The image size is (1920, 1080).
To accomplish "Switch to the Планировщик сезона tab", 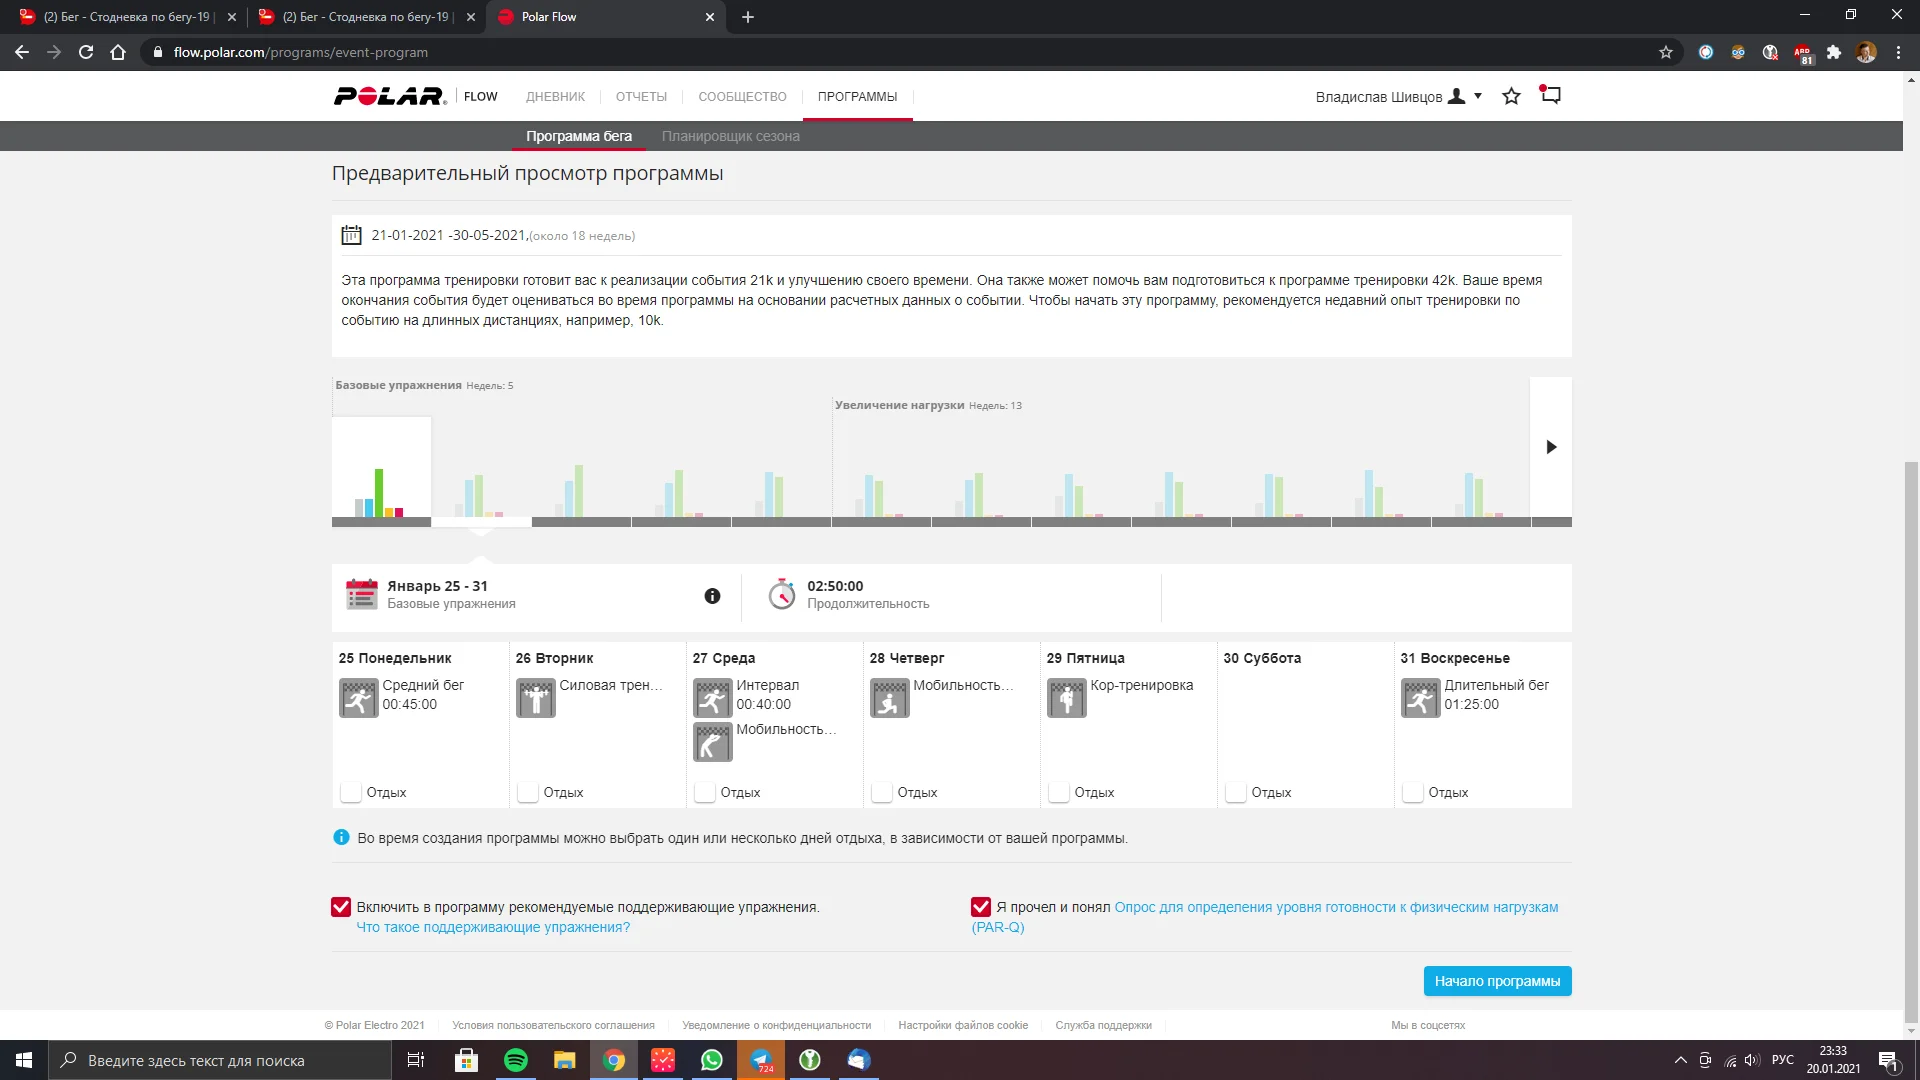I will (x=730, y=136).
